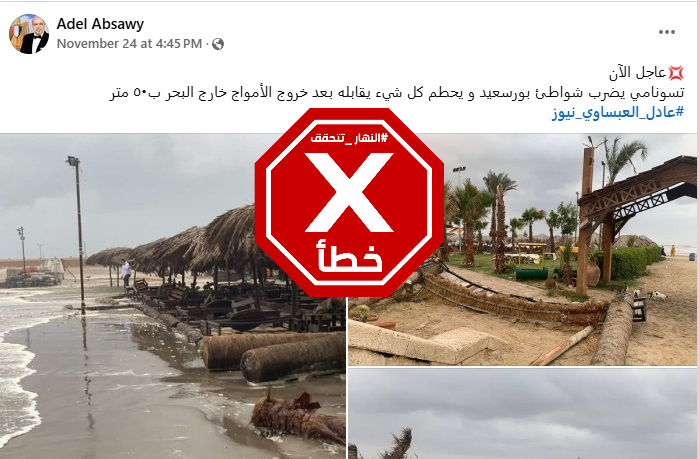The width and height of the screenshot is (699, 459).
Task: Open the flooded beach huts photo
Action: [173, 296]
